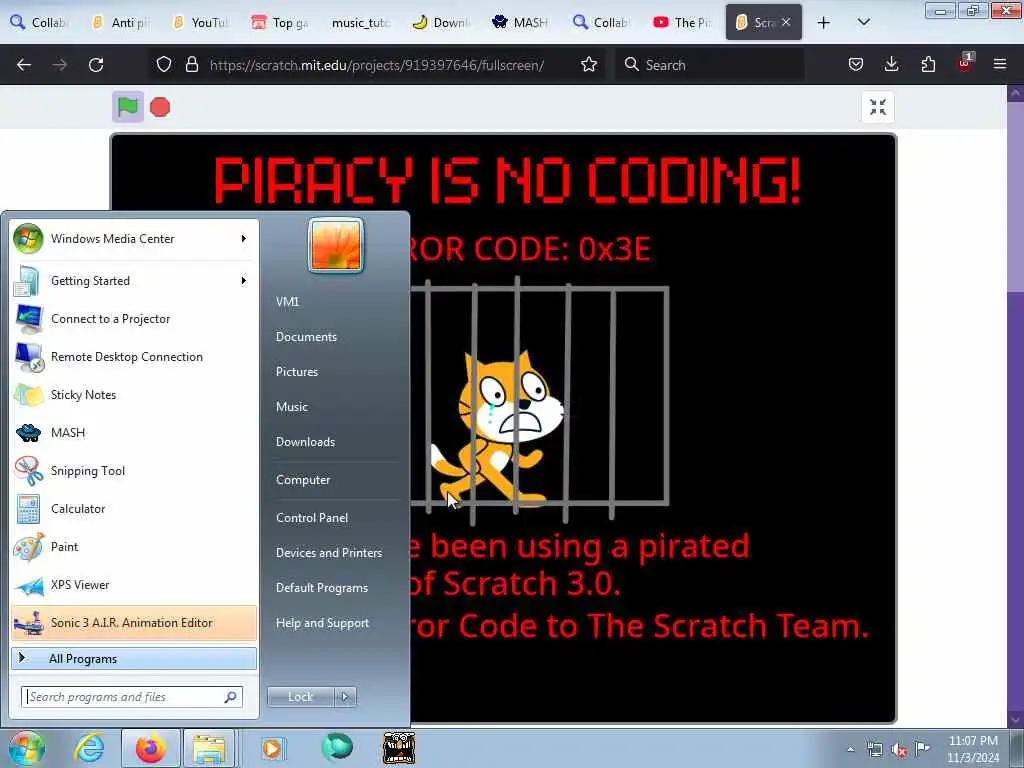1024x768 pixels.
Task: Bookmark this page with the star
Action: (x=588, y=65)
